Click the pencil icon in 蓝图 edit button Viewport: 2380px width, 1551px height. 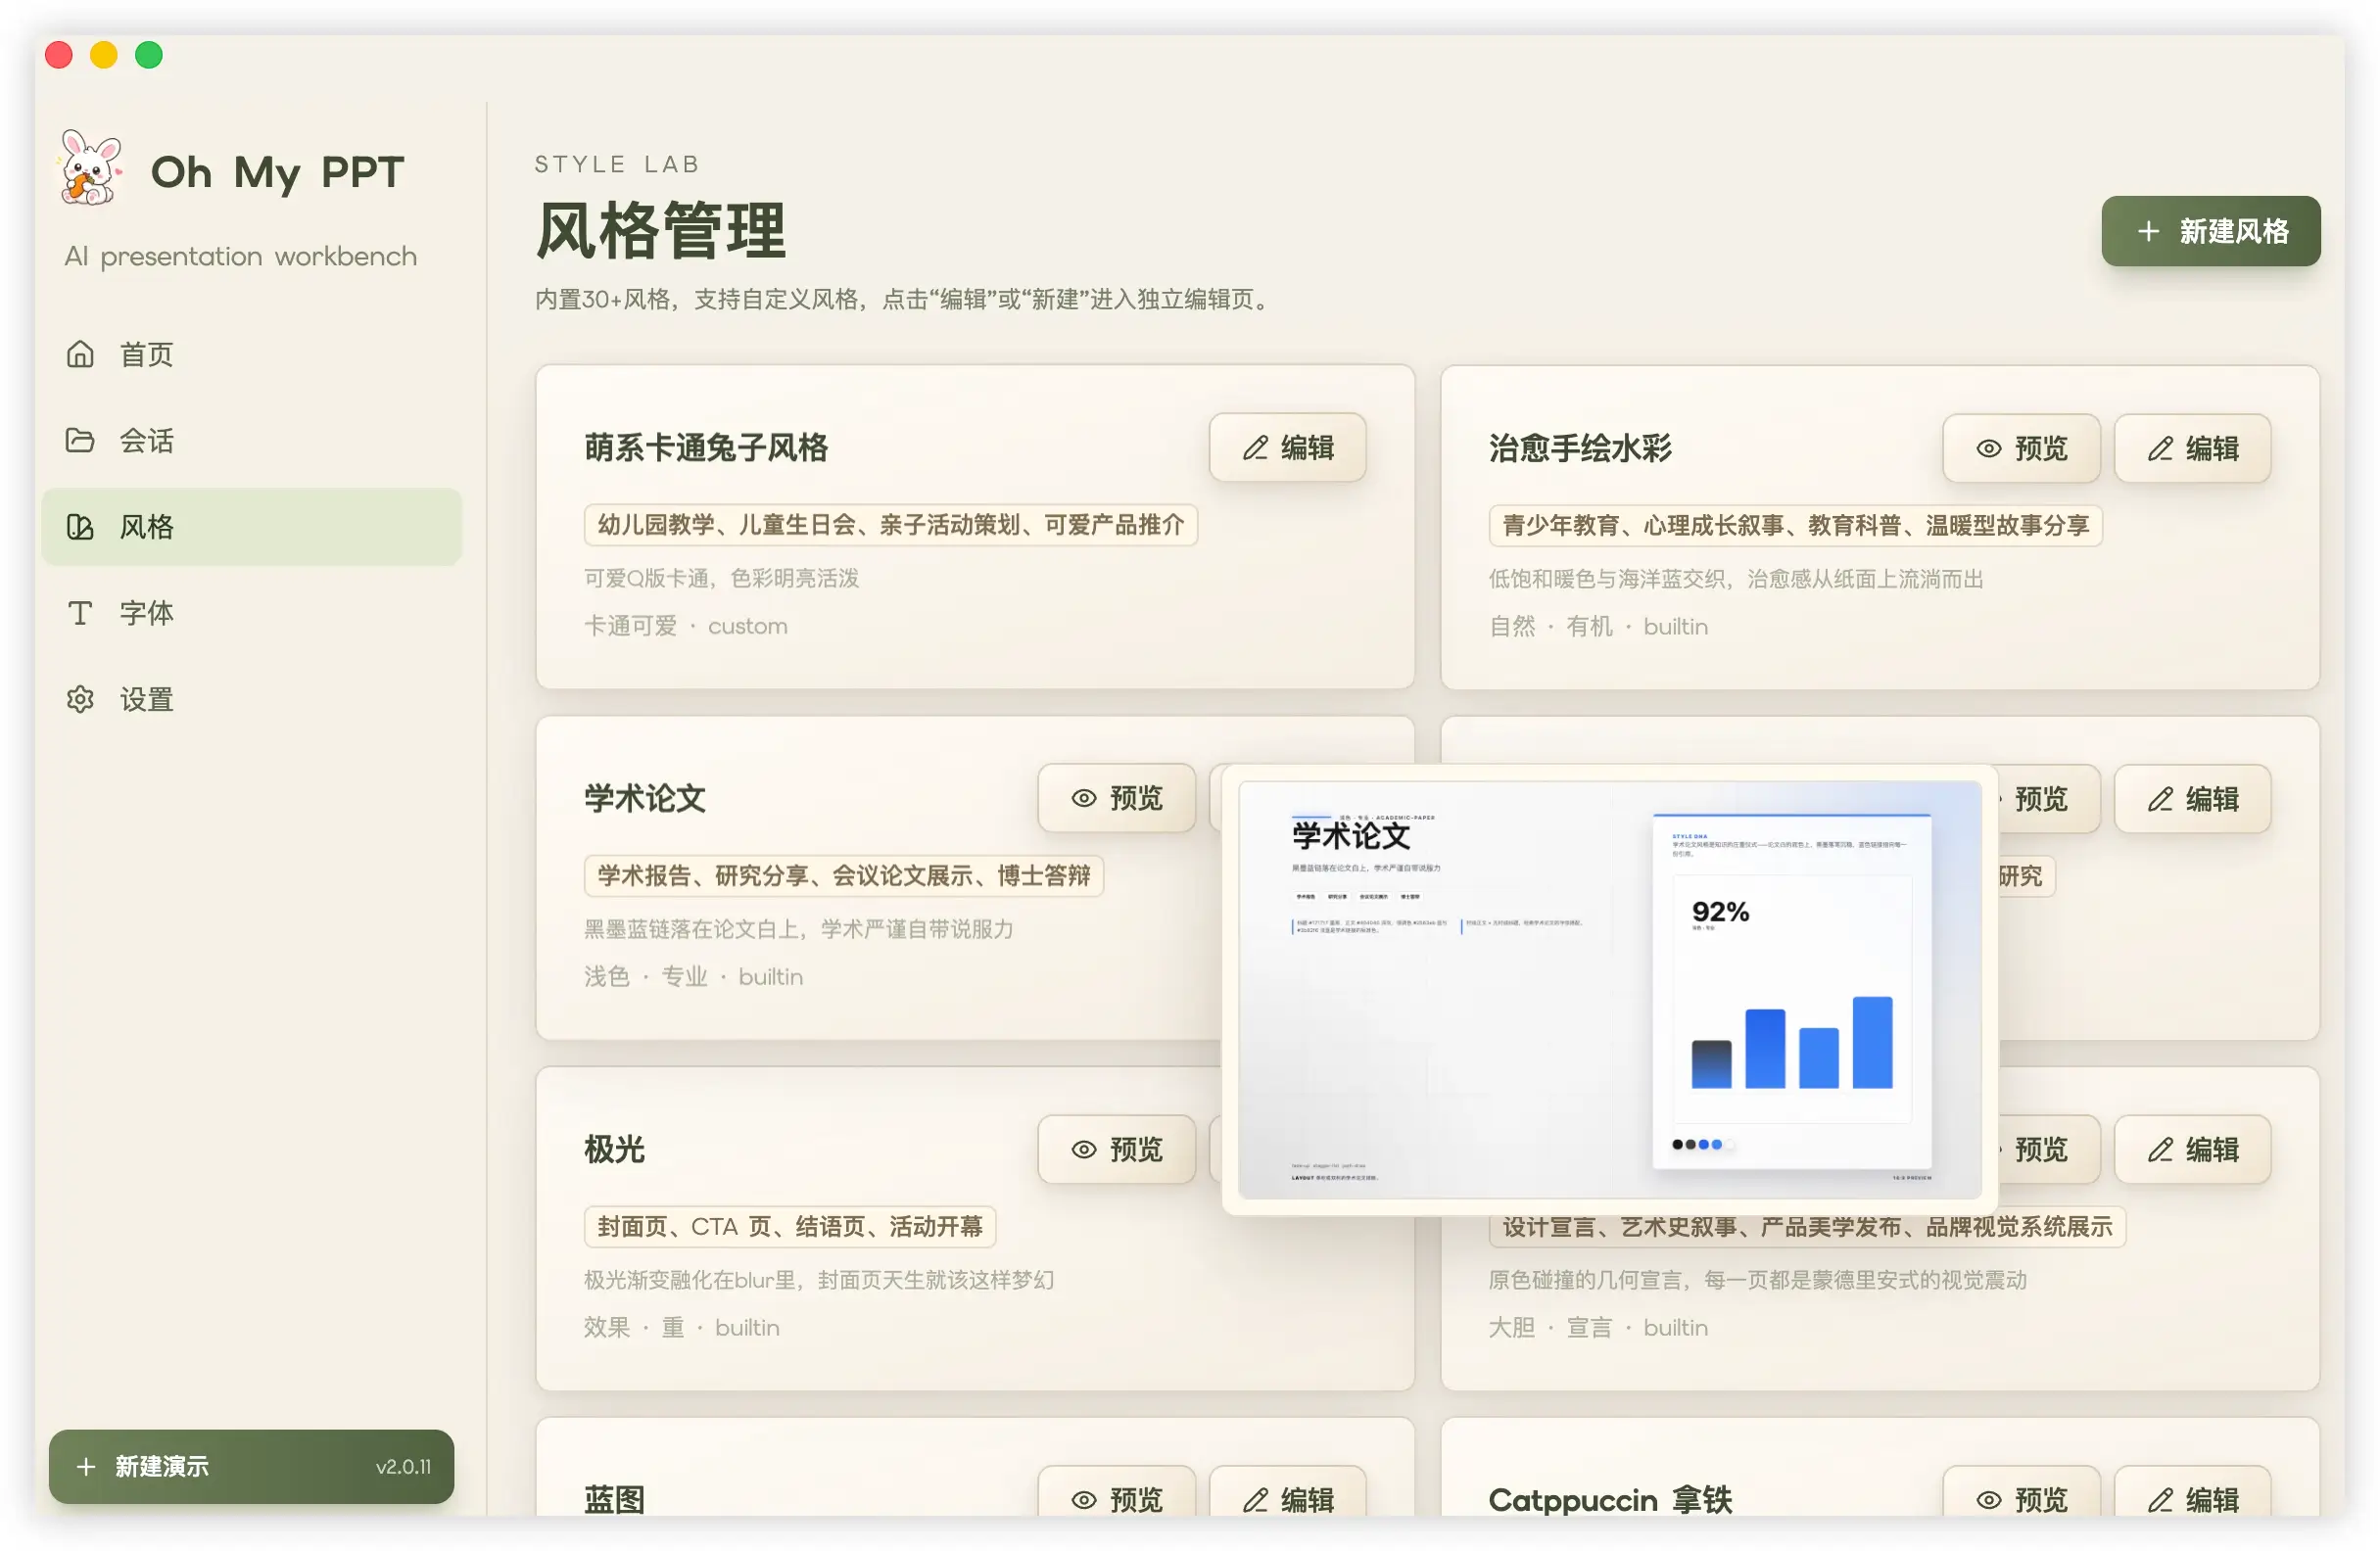(x=1255, y=1499)
